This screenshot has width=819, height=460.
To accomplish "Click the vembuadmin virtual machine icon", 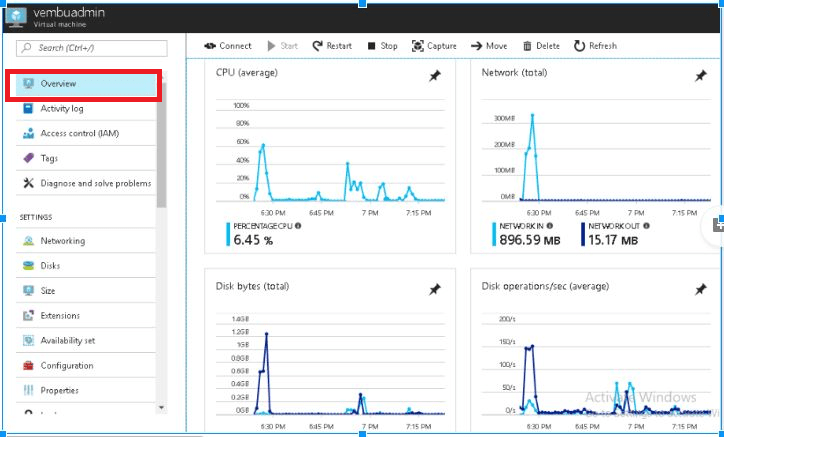I will [16, 17].
